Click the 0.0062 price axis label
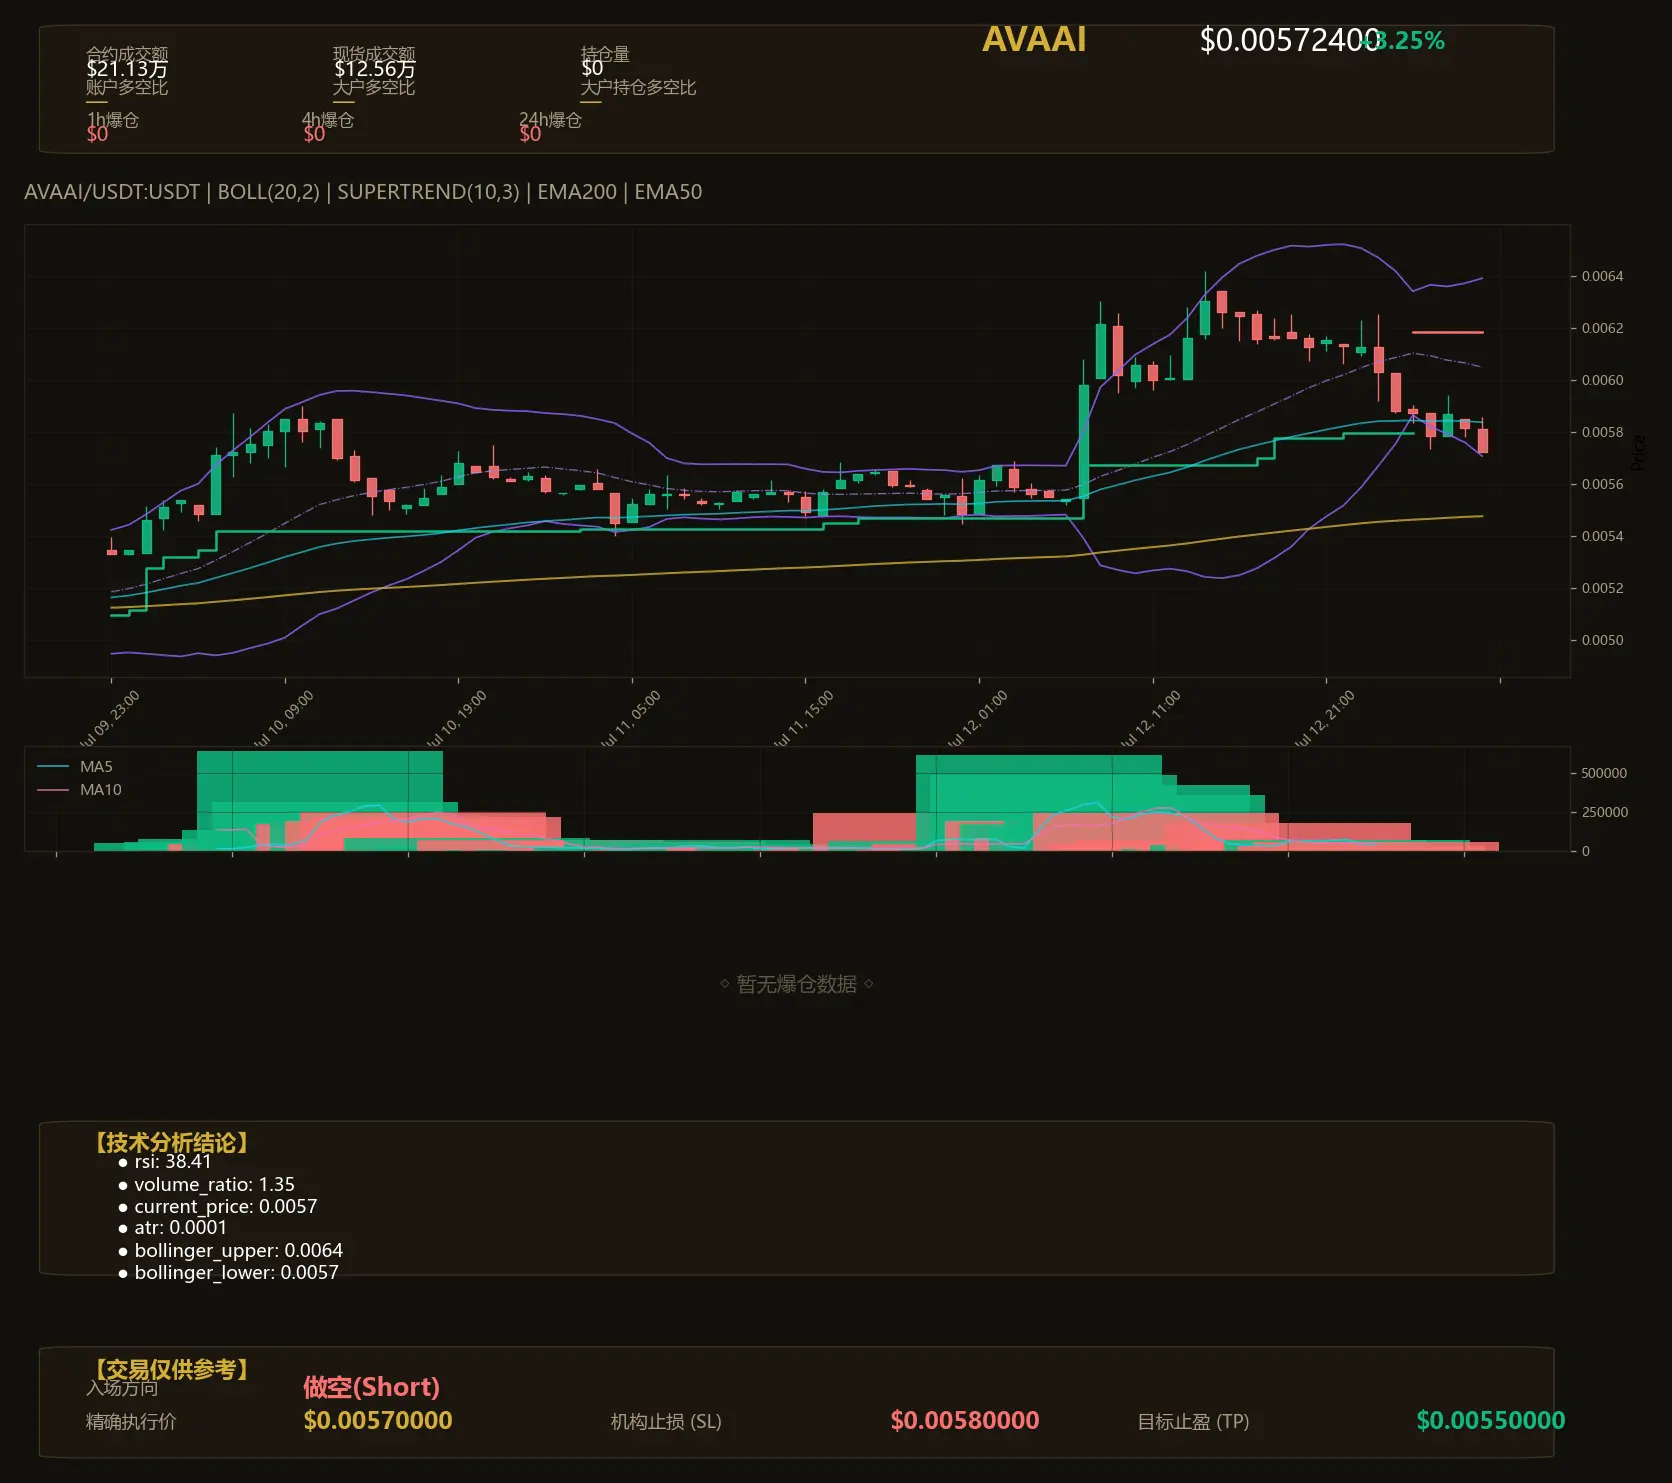This screenshot has height=1483, width=1672. [x=1602, y=328]
